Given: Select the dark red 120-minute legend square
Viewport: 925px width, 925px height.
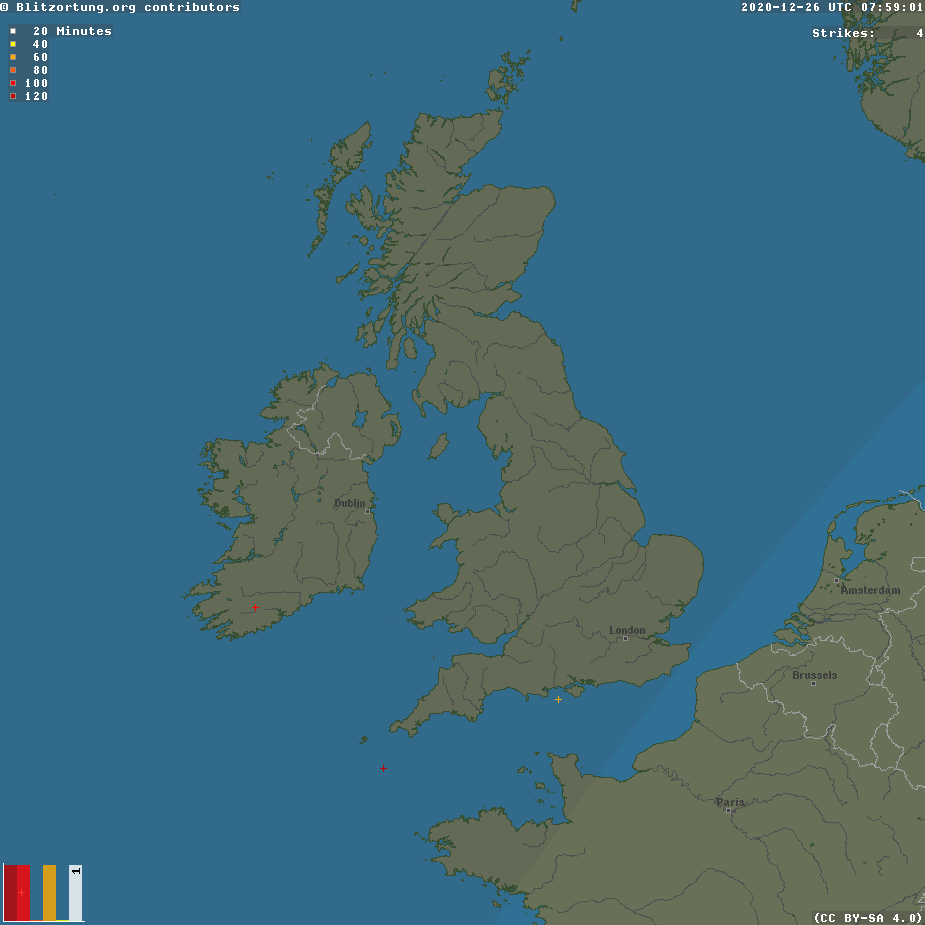Looking at the screenshot, I should pyautogui.click(x=13, y=96).
